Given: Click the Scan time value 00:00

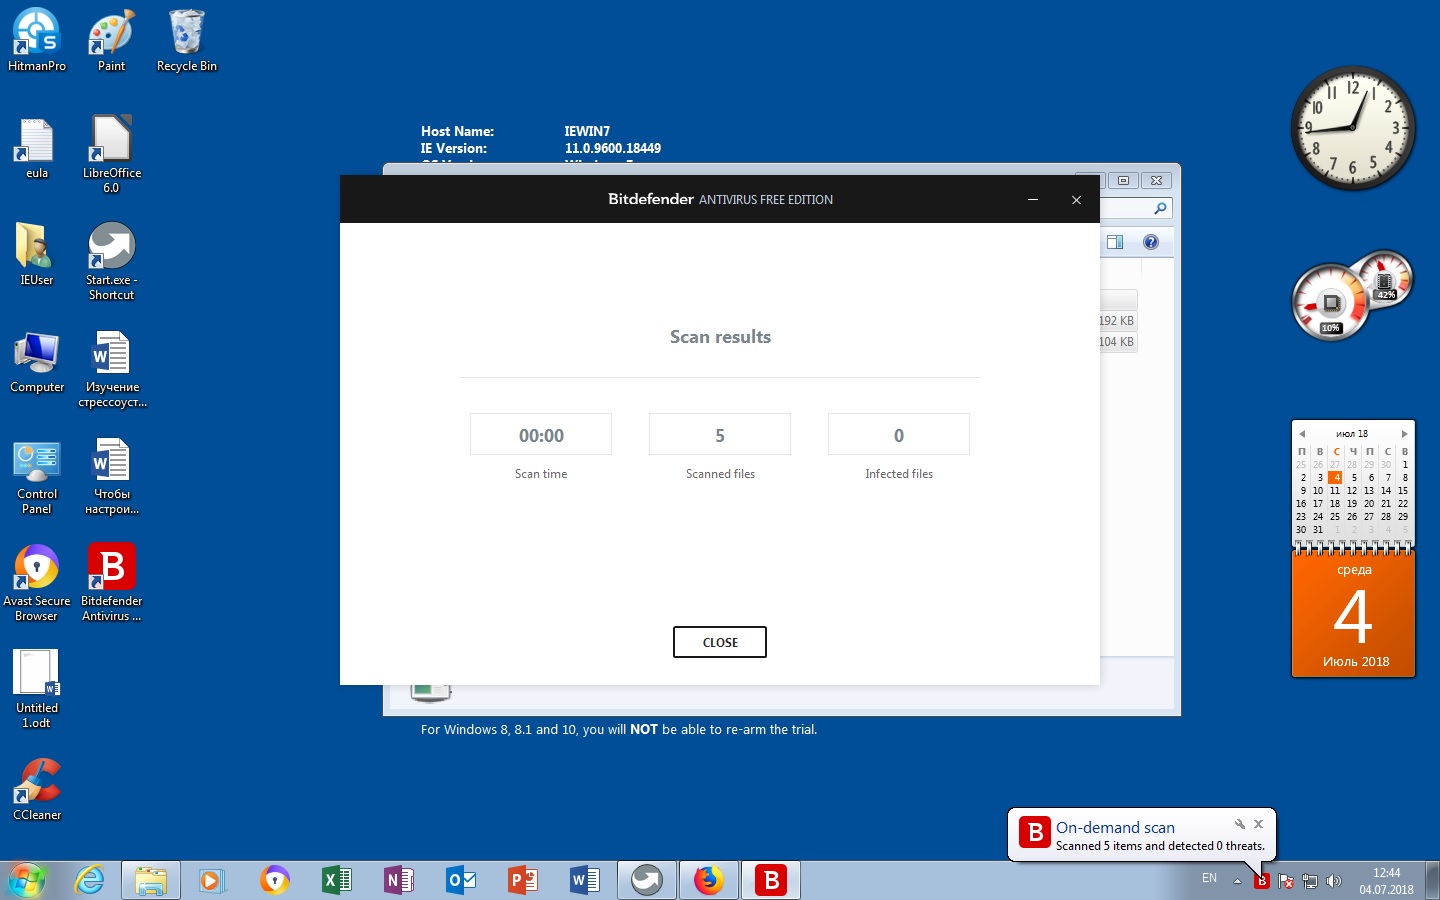Looking at the screenshot, I should (541, 435).
